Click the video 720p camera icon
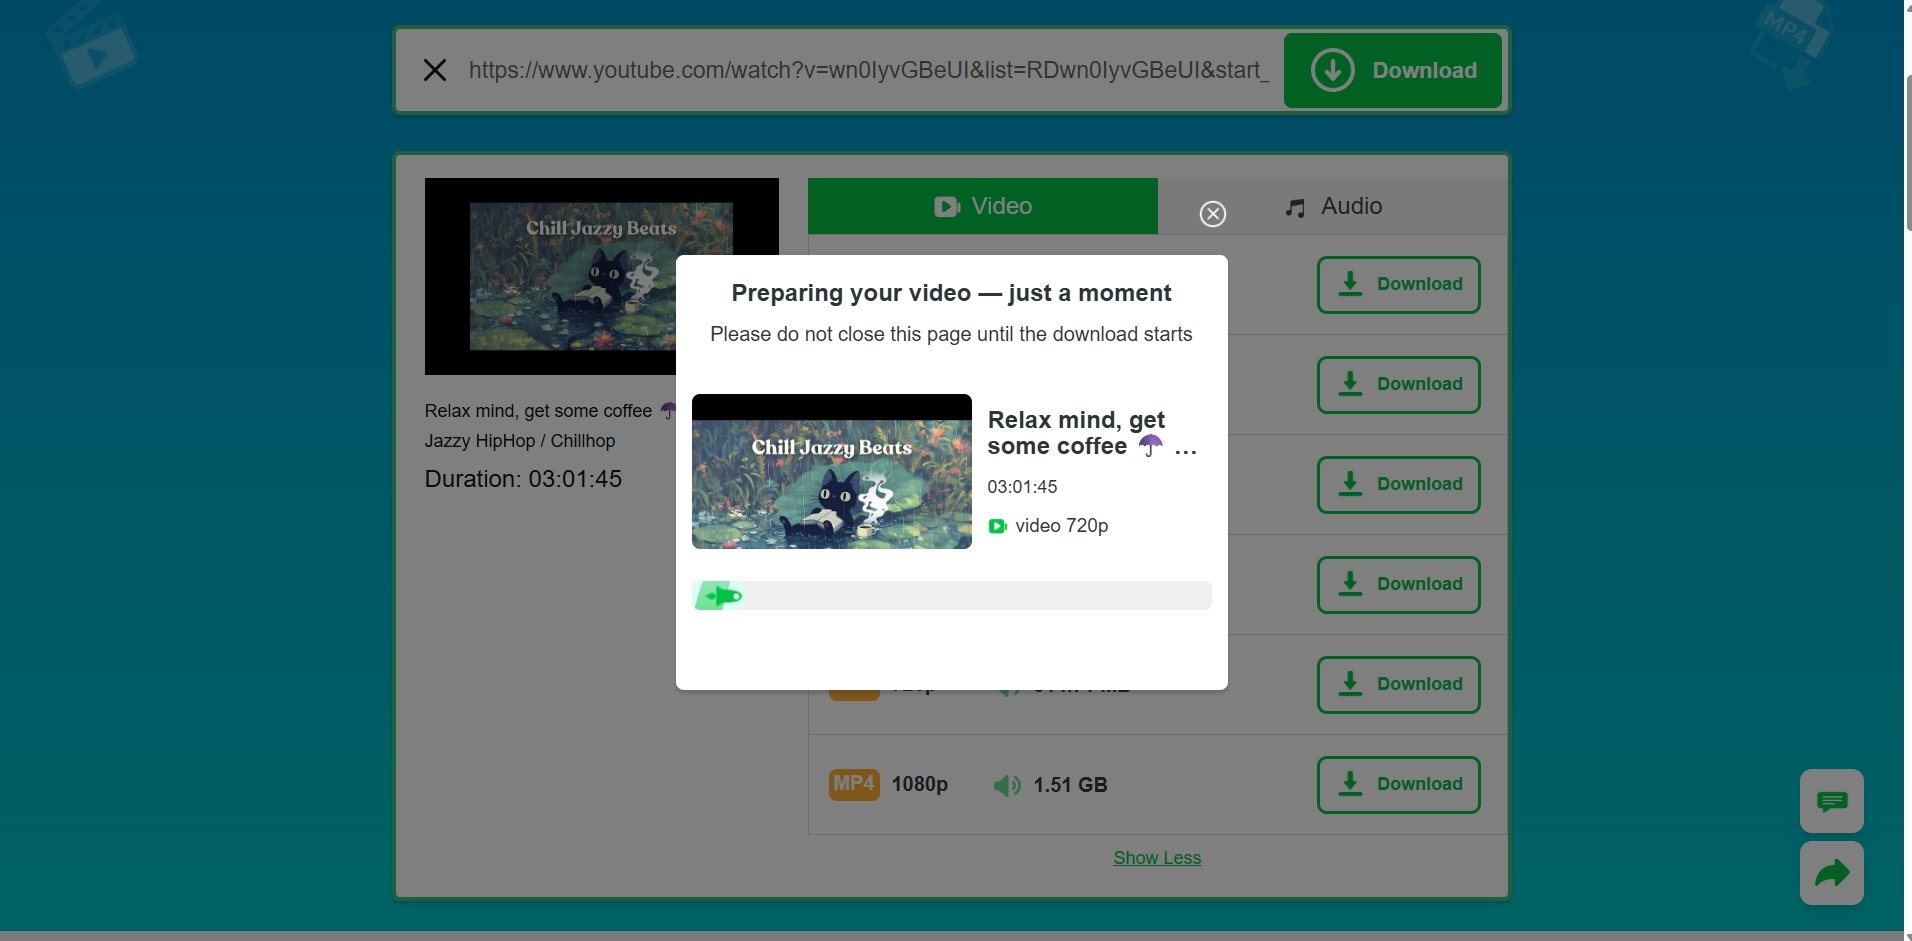Image resolution: width=1912 pixels, height=941 pixels. 997,526
